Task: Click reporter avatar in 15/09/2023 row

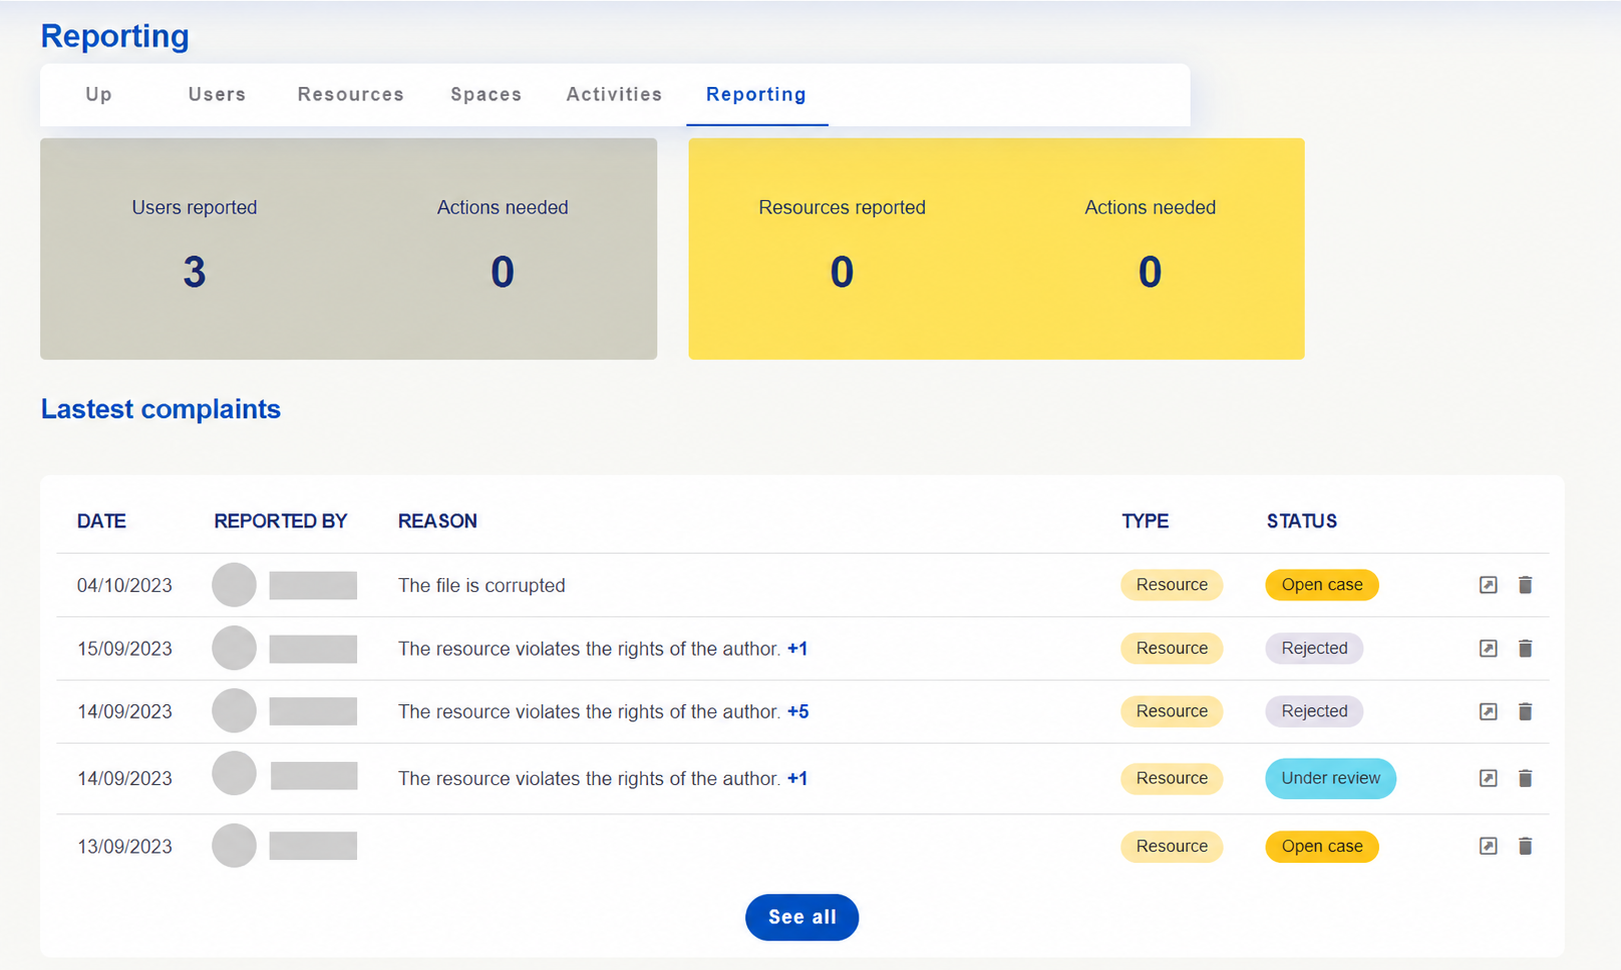Action: [x=234, y=648]
